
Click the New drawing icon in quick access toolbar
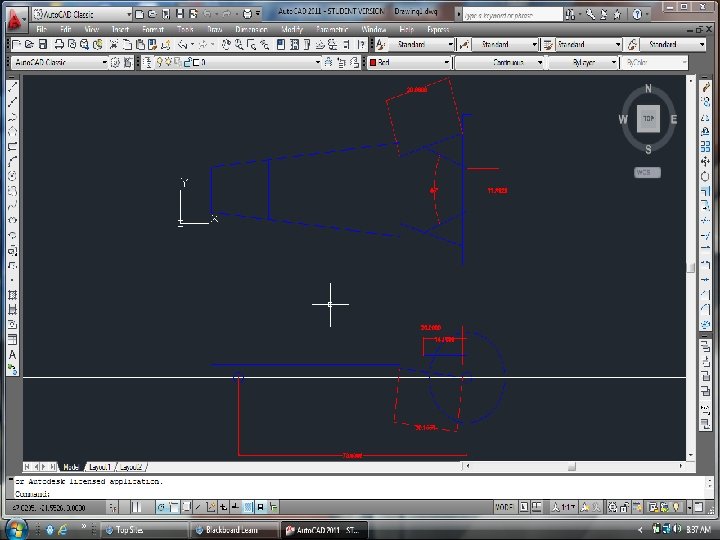pyautogui.click(x=140, y=14)
